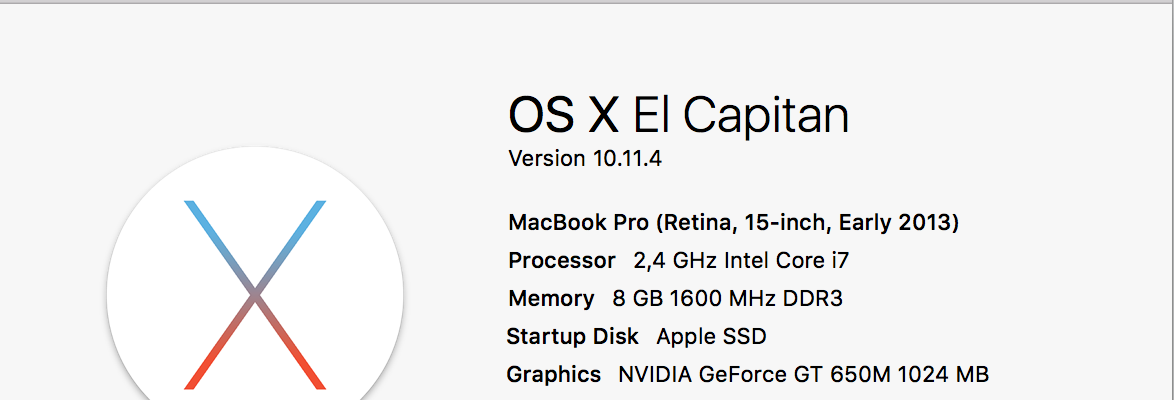
Task: Click the MacBook Pro model name line
Action: pyautogui.click(x=734, y=222)
